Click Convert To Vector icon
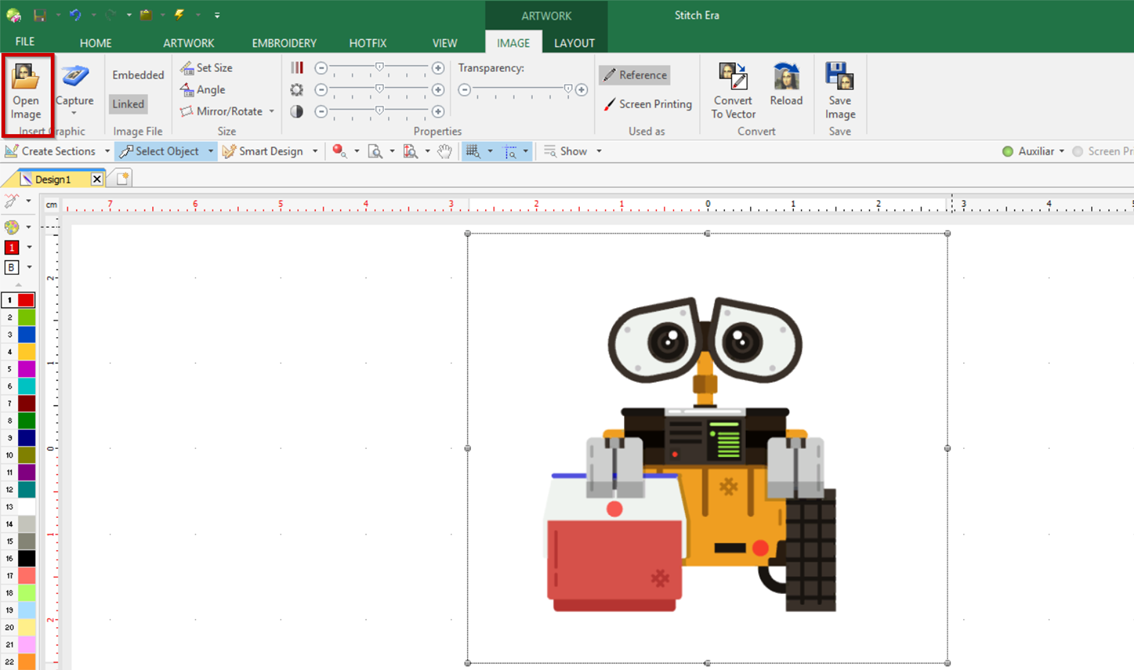 pyautogui.click(x=733, y=76)
